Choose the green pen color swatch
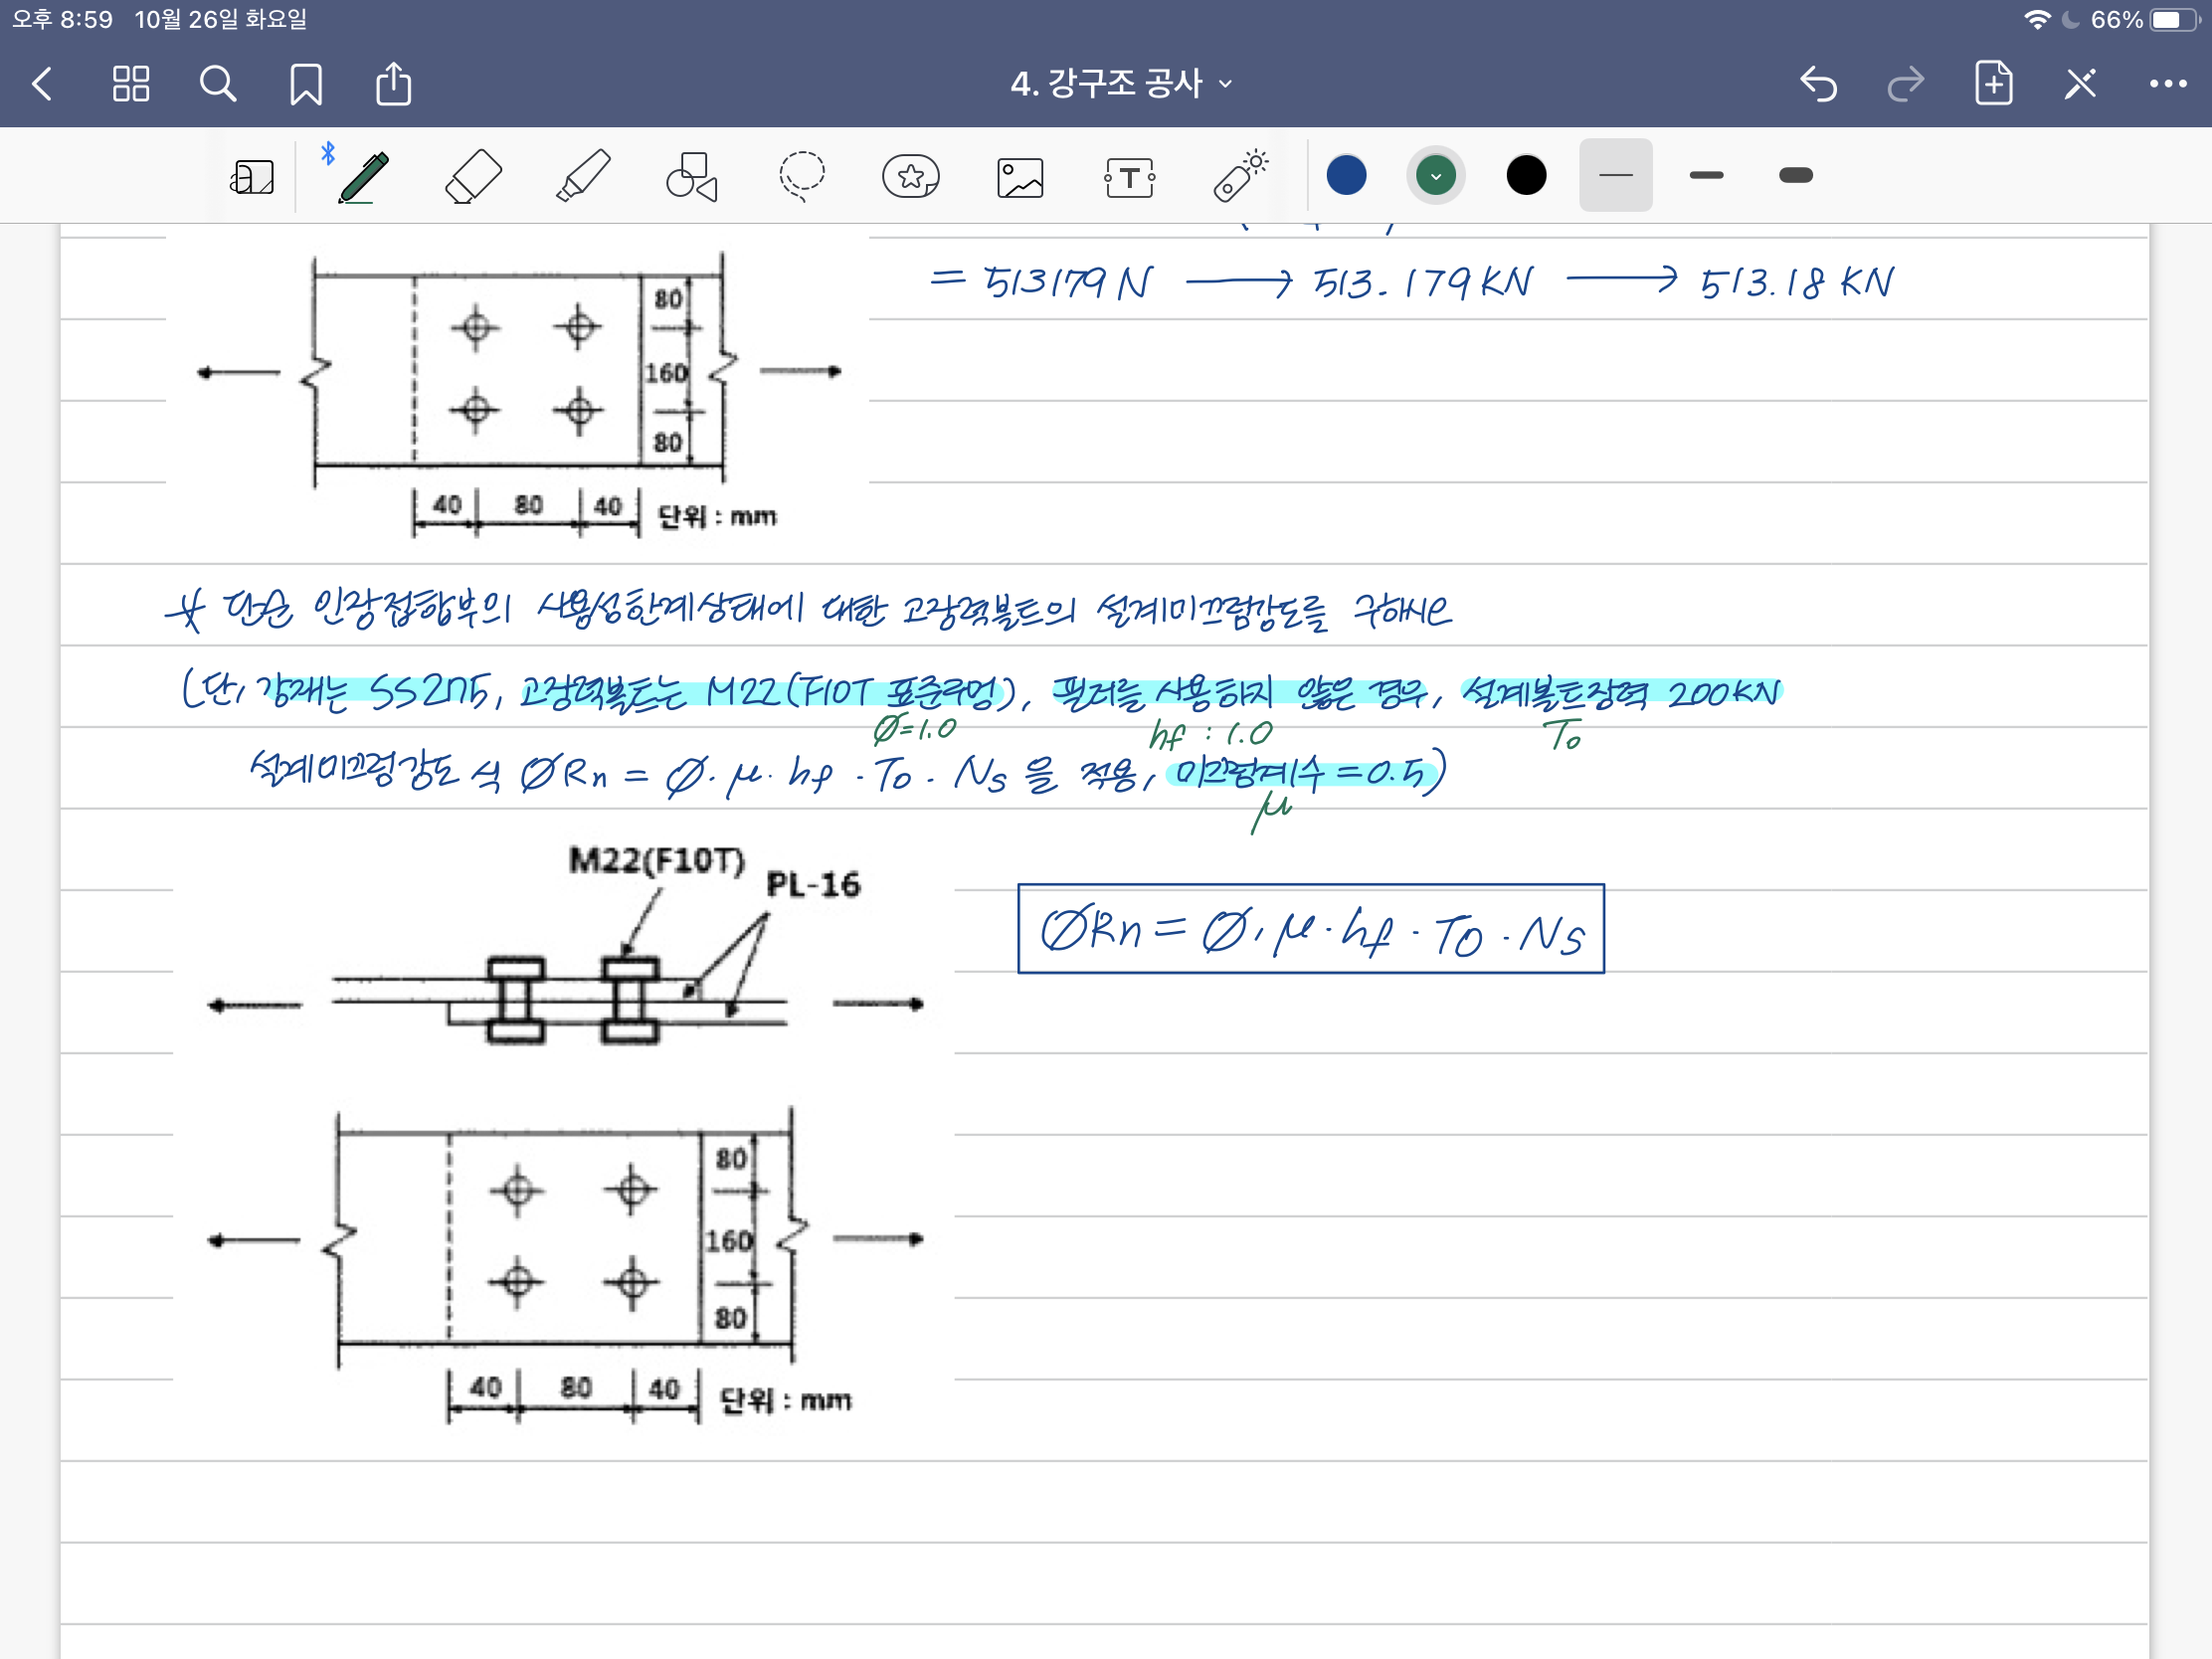The height and width of the screenshot is (1659, 2212). 1436,176
